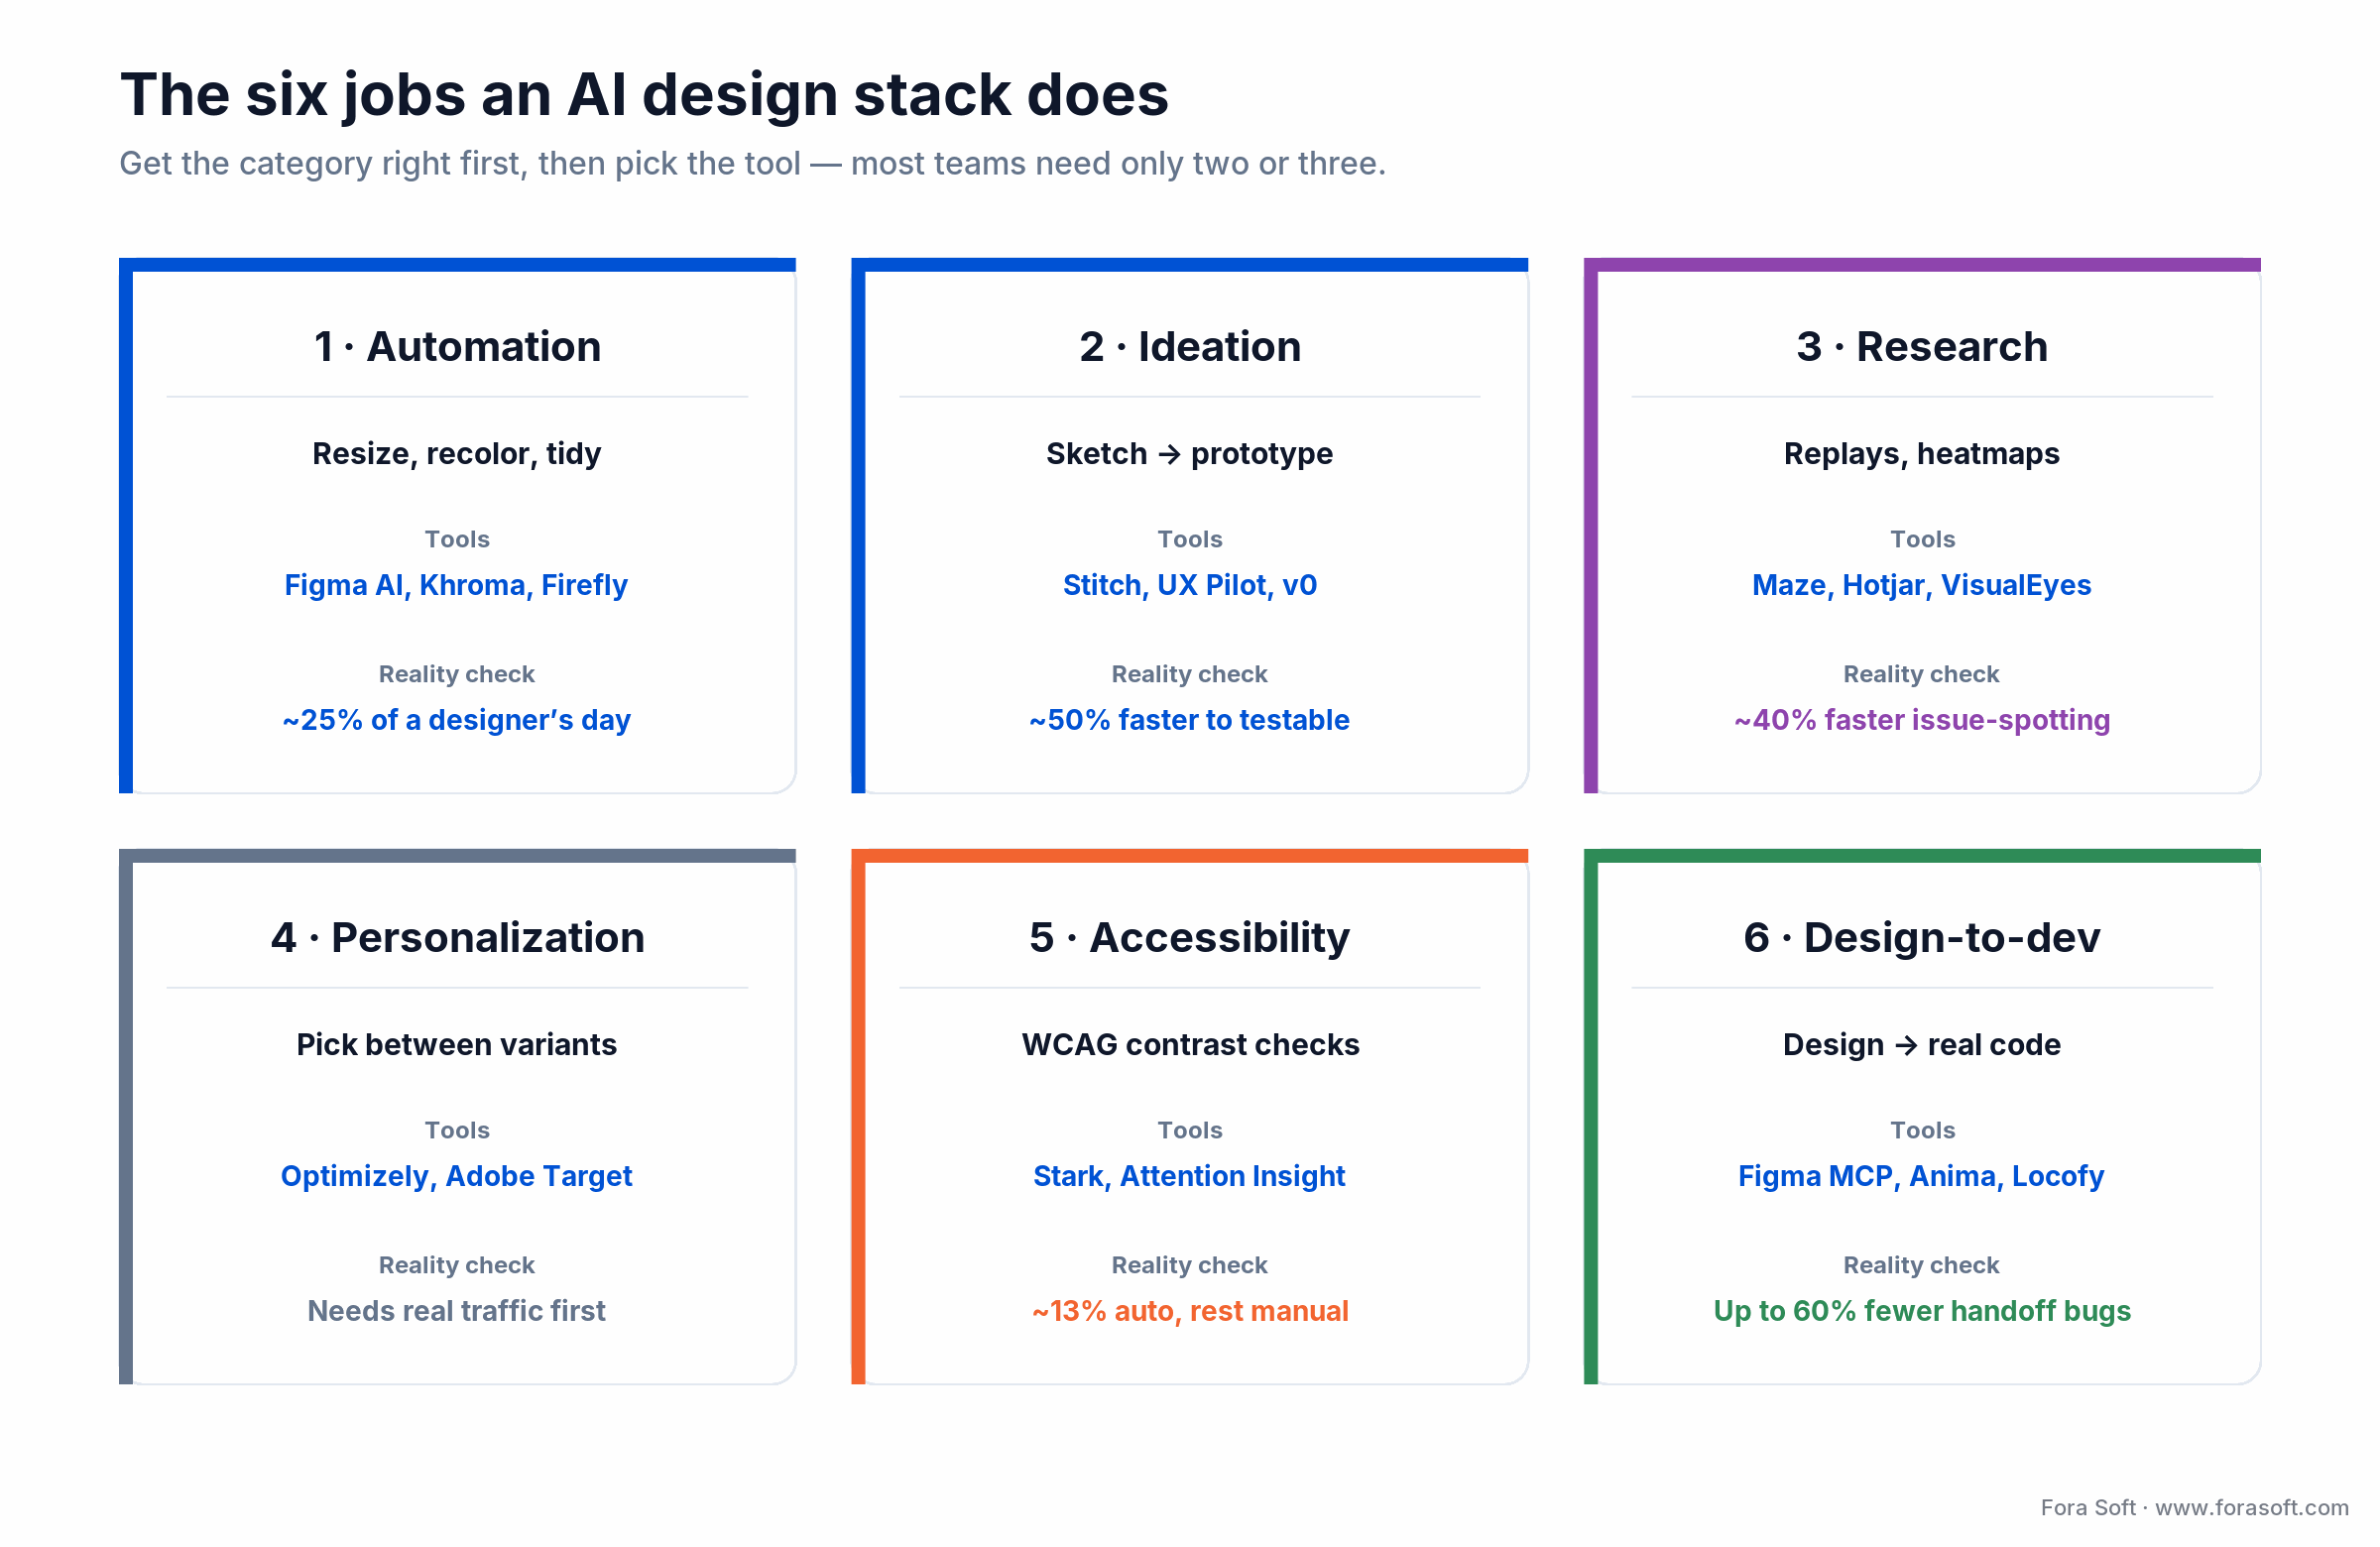Click 'Up to 60% fewer handoff bugs'
This screenshot has width=2380, height=1547.
point(1922,1311)
